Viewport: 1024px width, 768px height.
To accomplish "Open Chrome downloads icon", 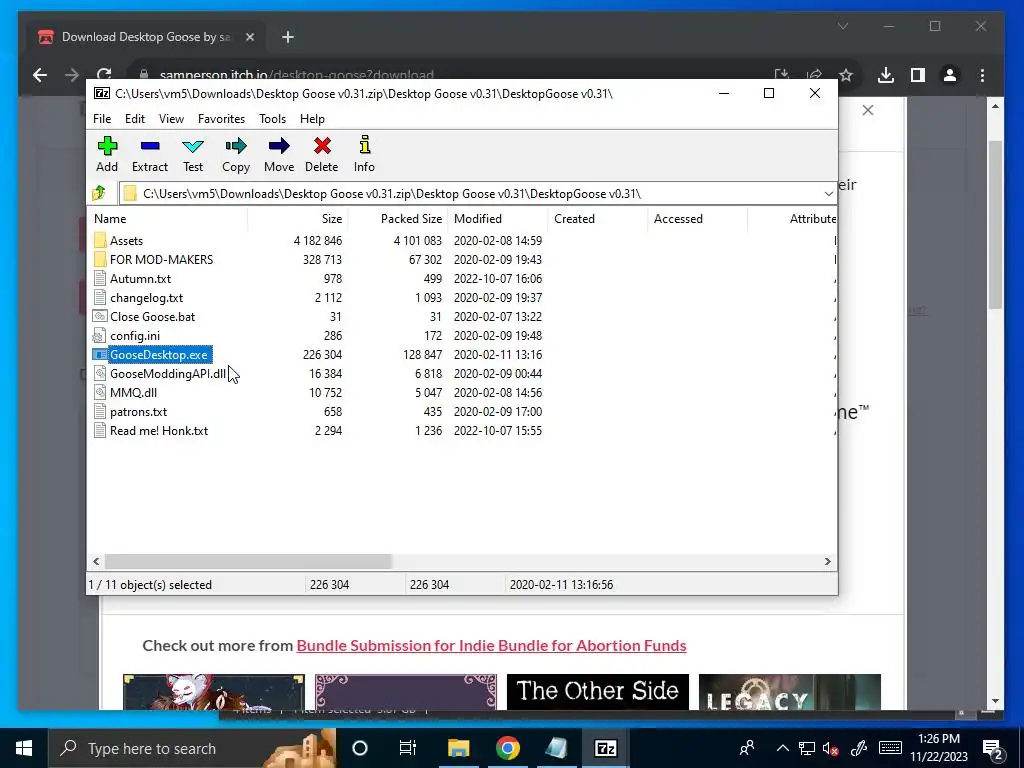I will [x=886, y=75].
